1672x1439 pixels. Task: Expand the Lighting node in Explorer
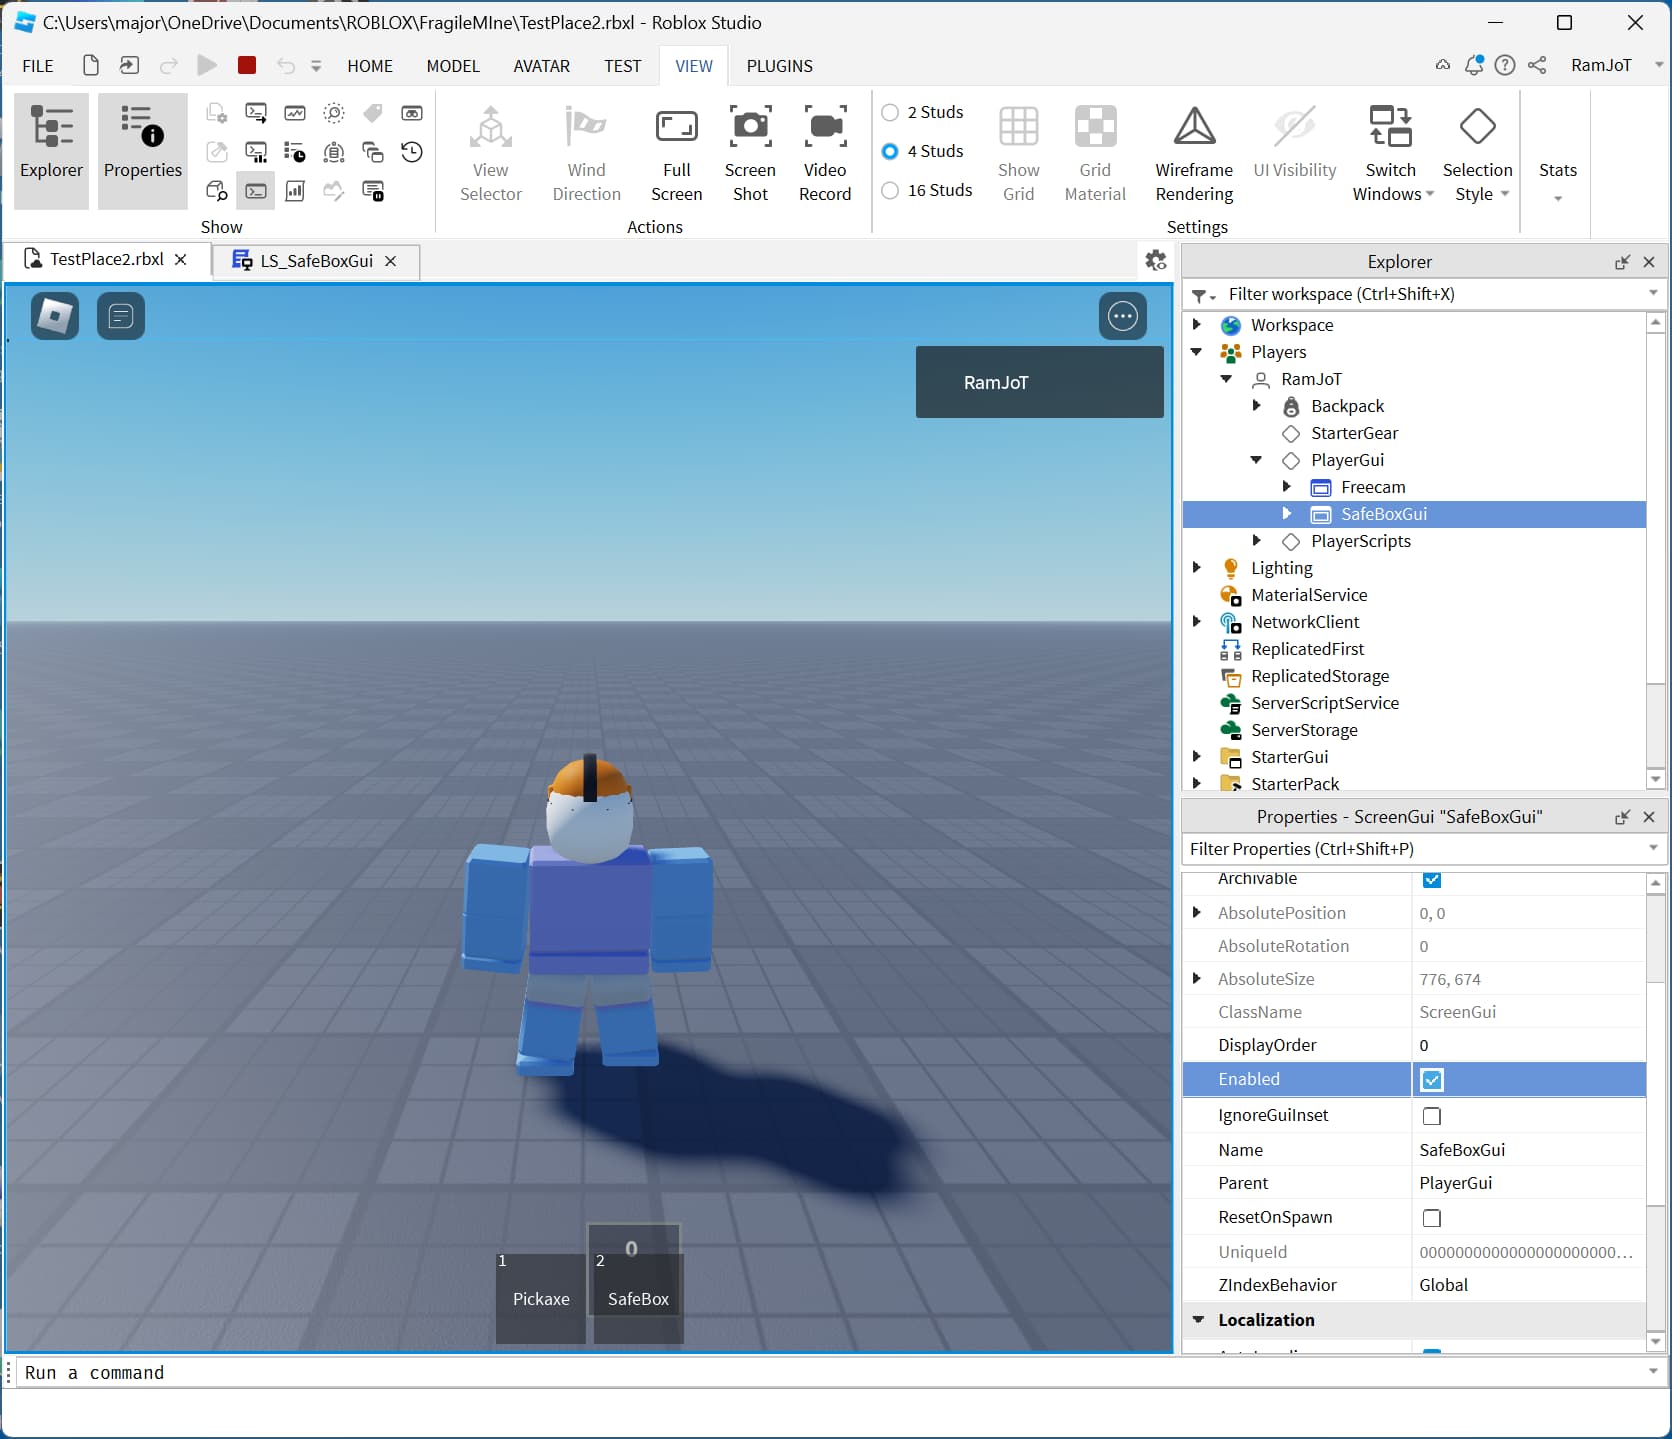(1196, 567)
